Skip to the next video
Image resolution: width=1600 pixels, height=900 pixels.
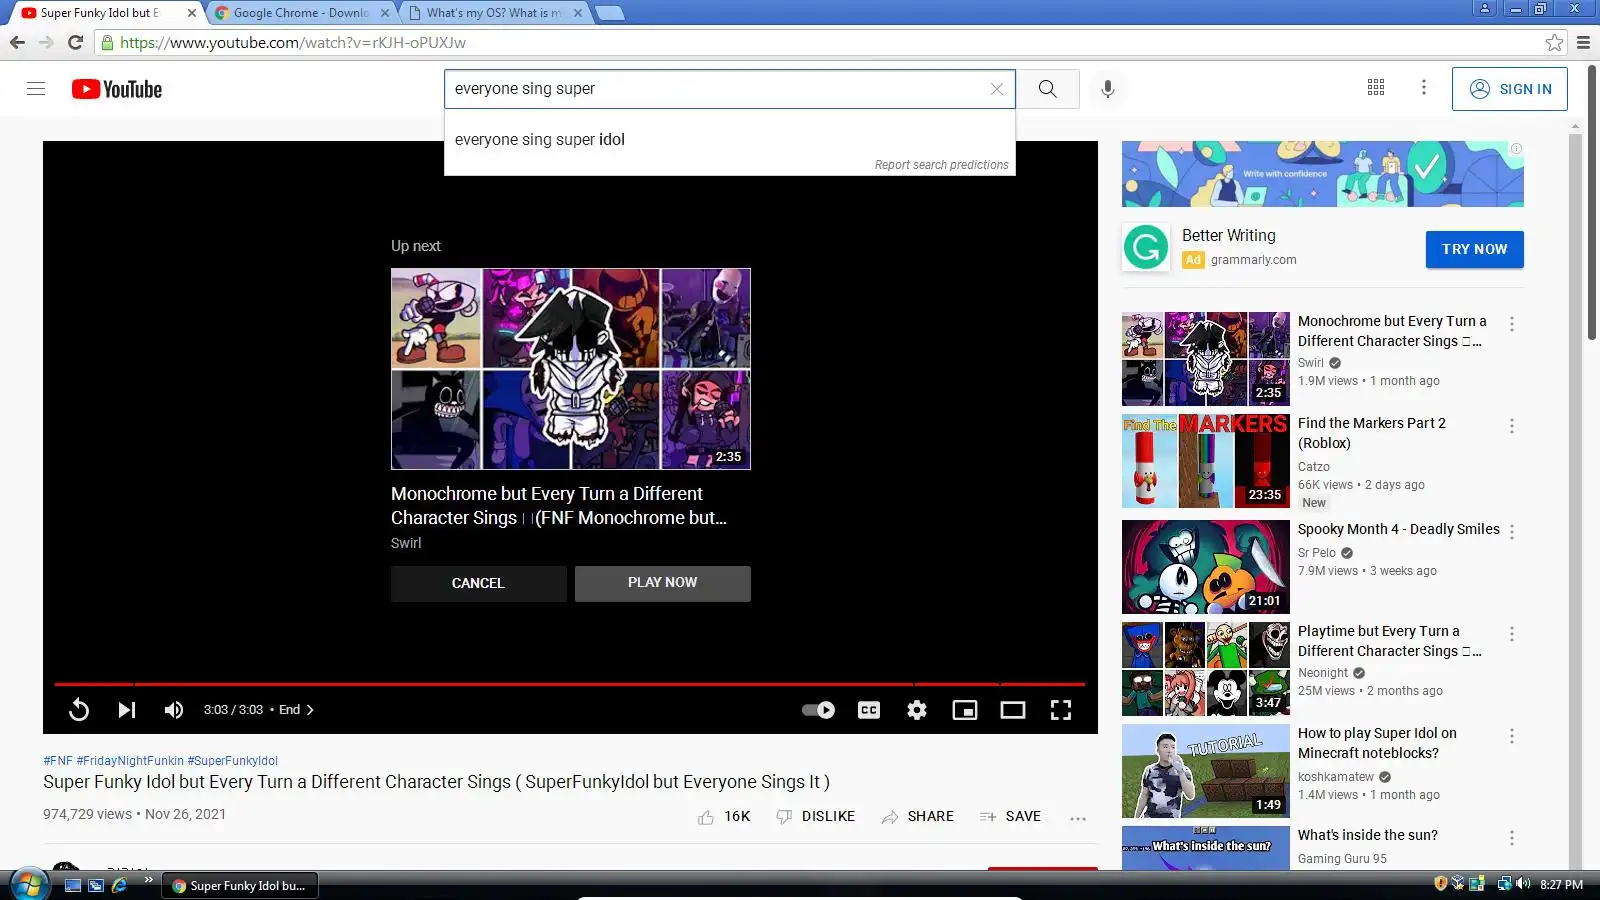click(127, 710)
